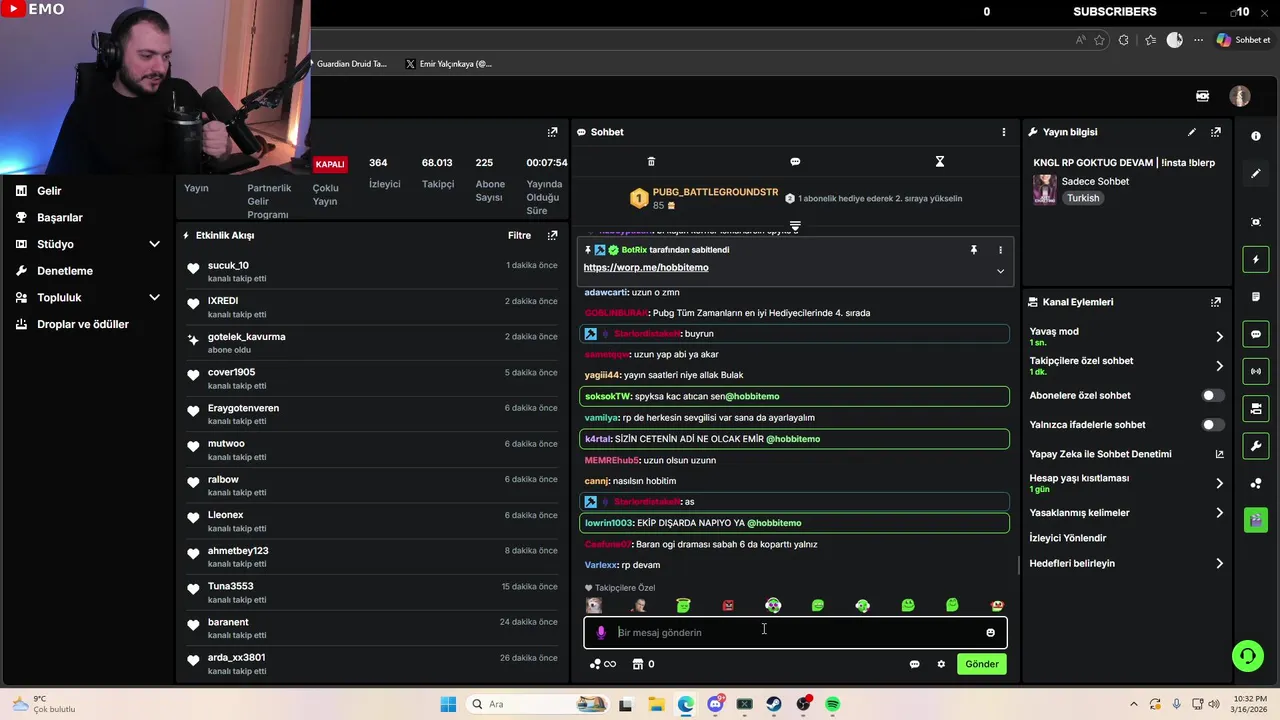This screenshot has width=1280, height=720.
Task: Open Gelir in the left menu
Action: click(x=49, y=191)
